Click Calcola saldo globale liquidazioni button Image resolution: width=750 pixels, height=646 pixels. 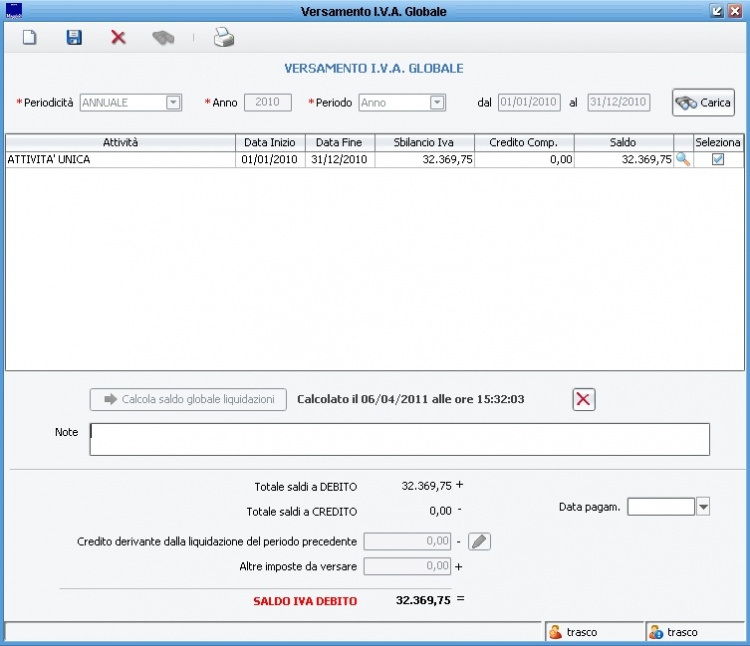pos(189,400)
